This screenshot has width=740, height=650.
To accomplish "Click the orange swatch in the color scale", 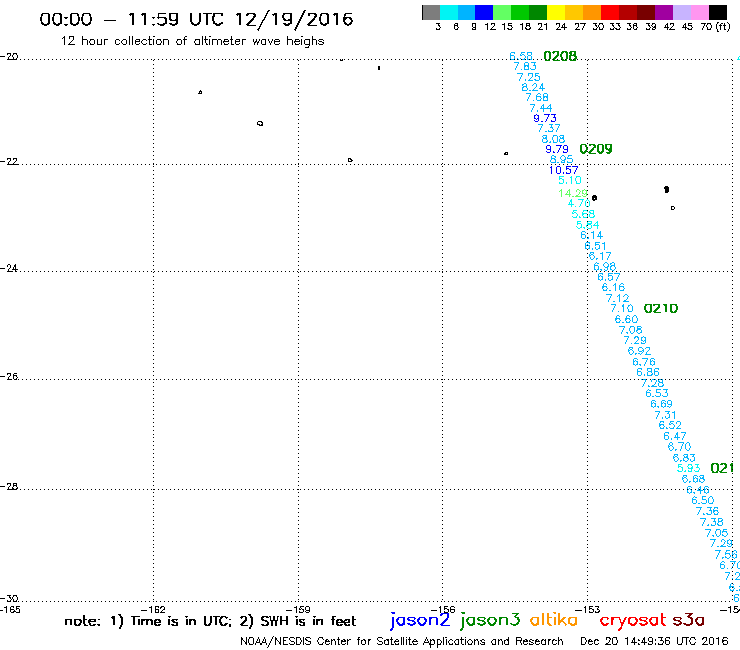I will (592, 12).
